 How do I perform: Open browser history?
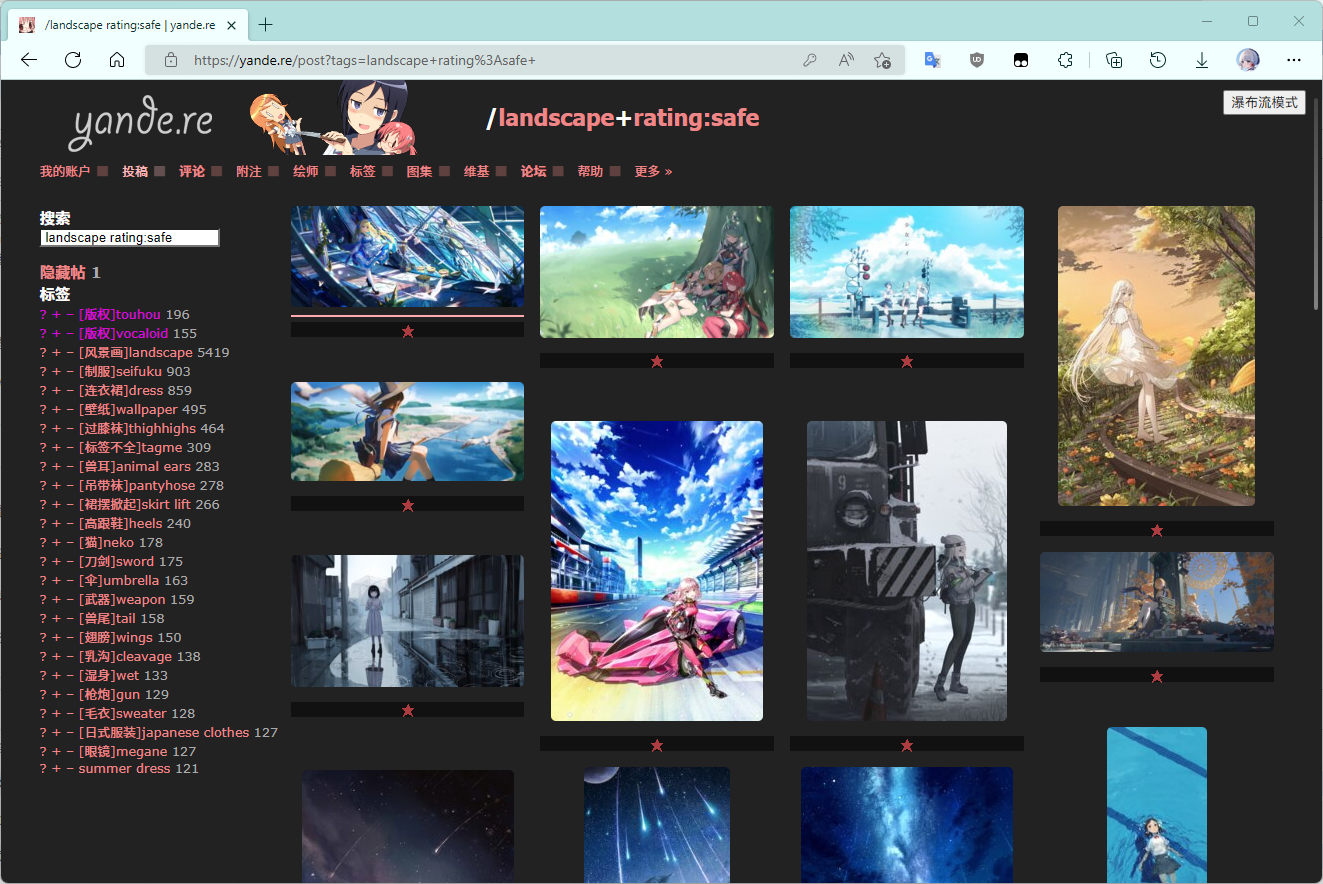(1158, 60)
